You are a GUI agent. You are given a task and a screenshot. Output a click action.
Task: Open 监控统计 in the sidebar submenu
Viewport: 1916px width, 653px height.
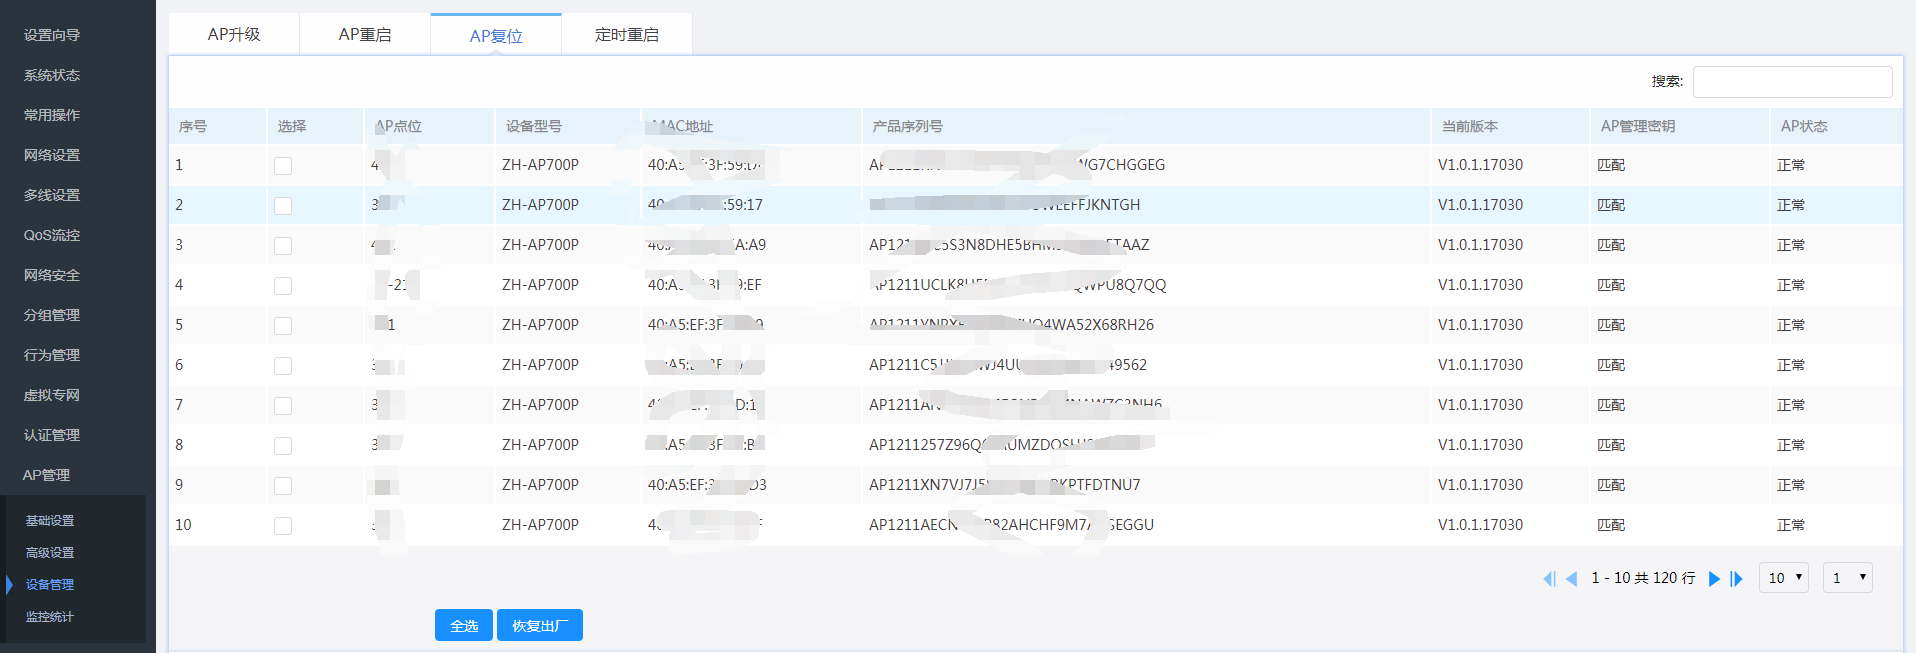(50, 617)
